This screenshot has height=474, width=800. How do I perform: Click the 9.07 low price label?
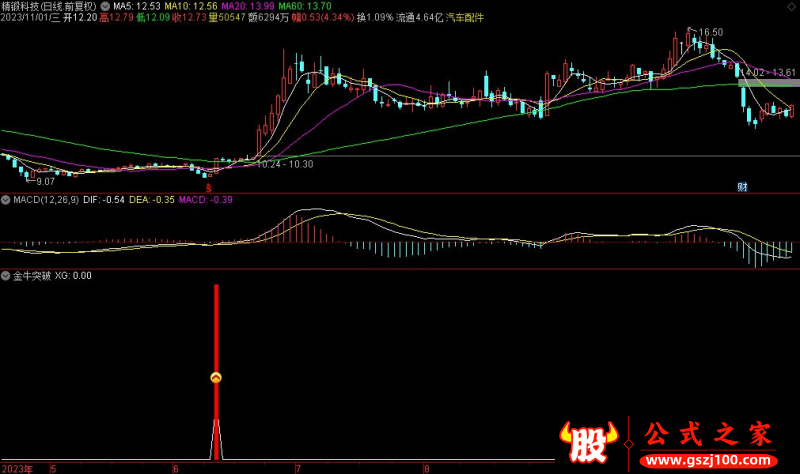[x=45, y=182]
